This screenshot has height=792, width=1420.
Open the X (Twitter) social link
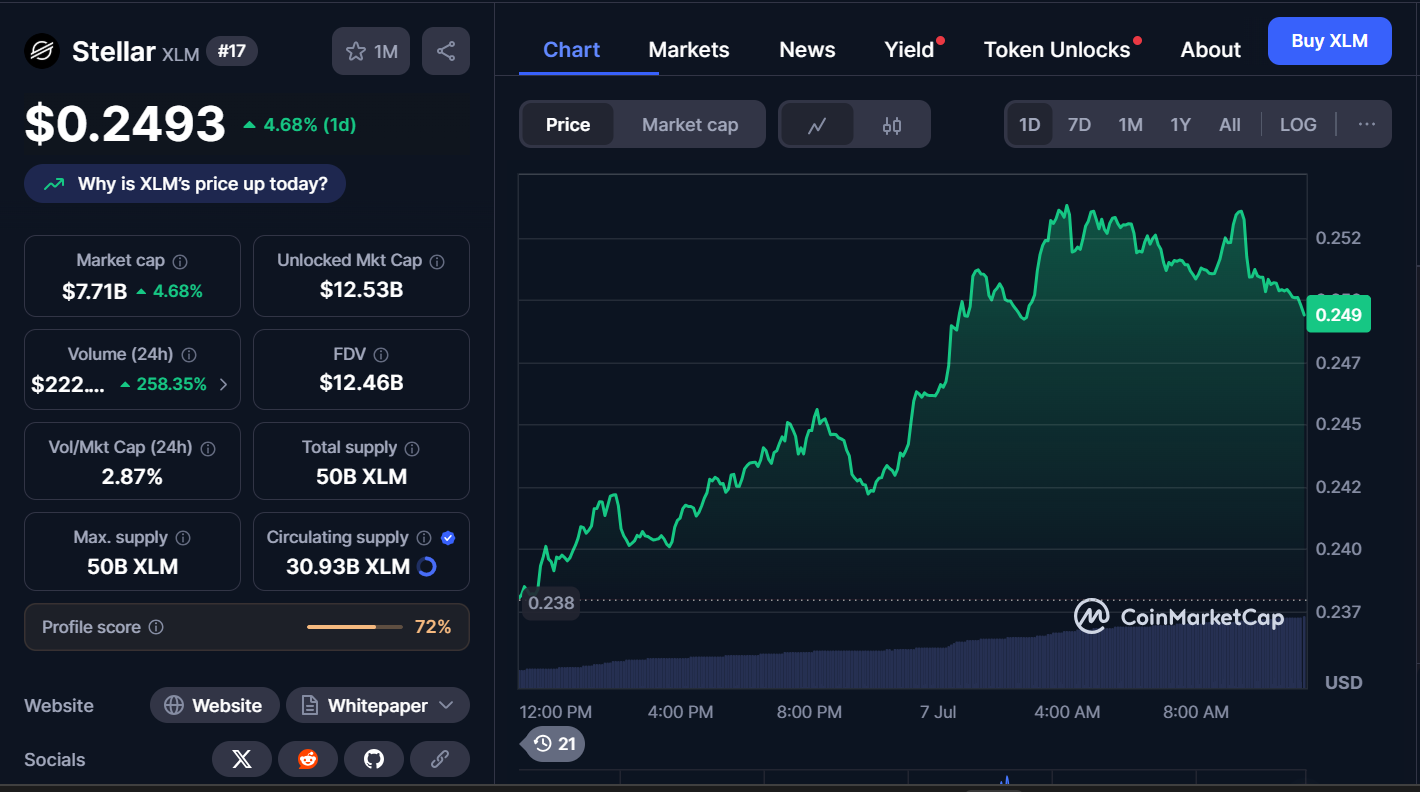[x=241, y=759]
